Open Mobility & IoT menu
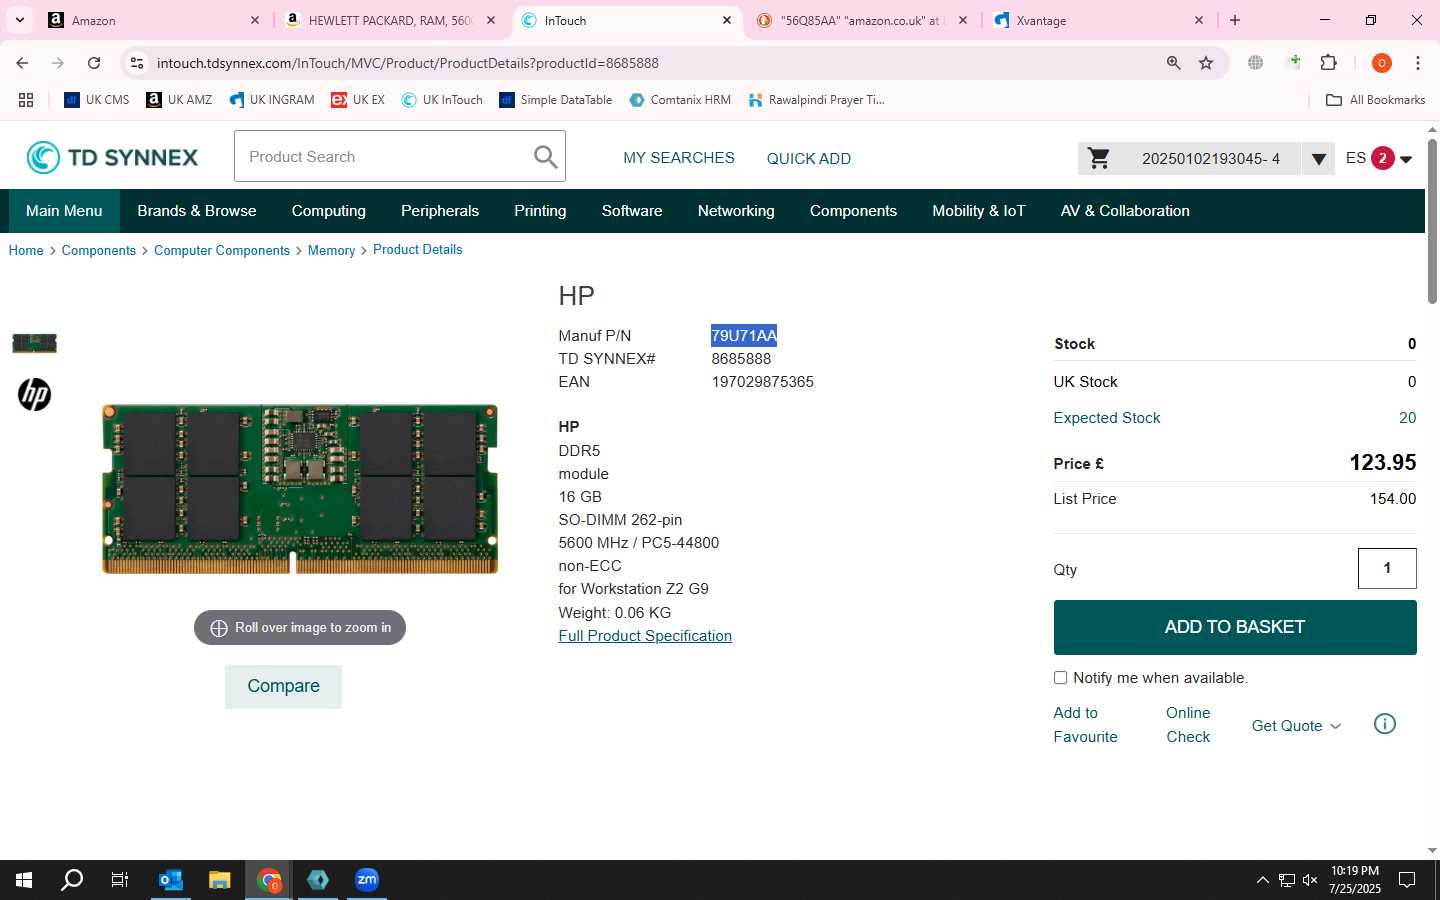 click(979, 211)
